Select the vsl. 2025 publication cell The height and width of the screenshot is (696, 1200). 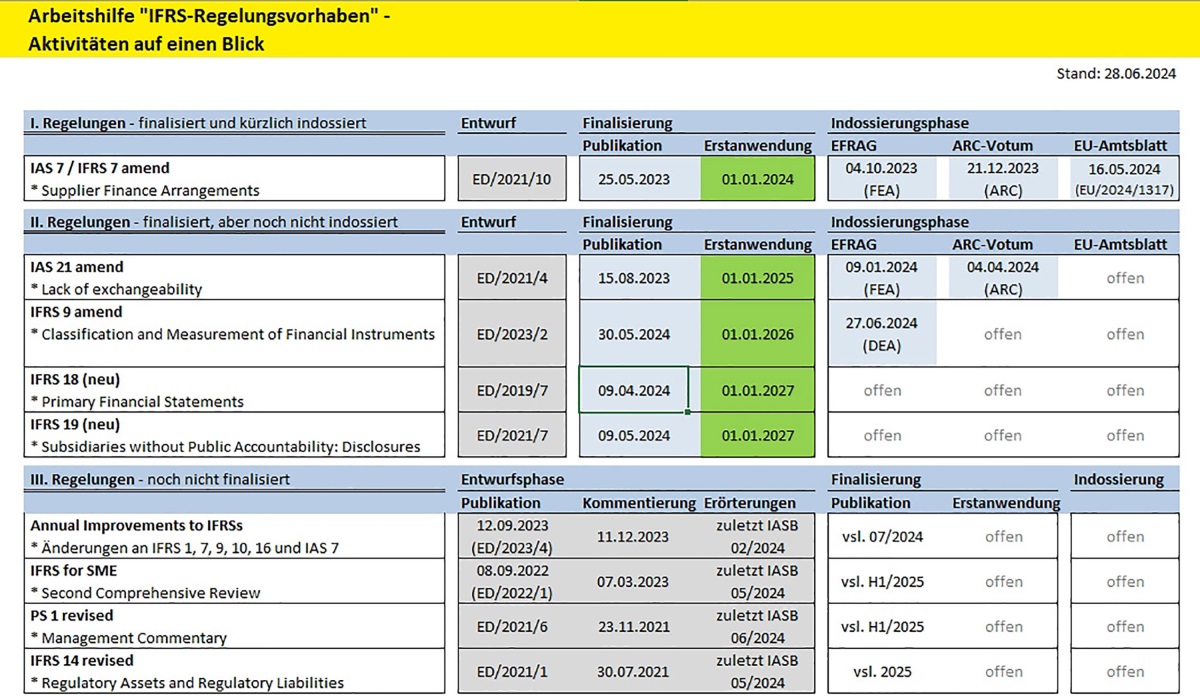[x=882, y=672]
